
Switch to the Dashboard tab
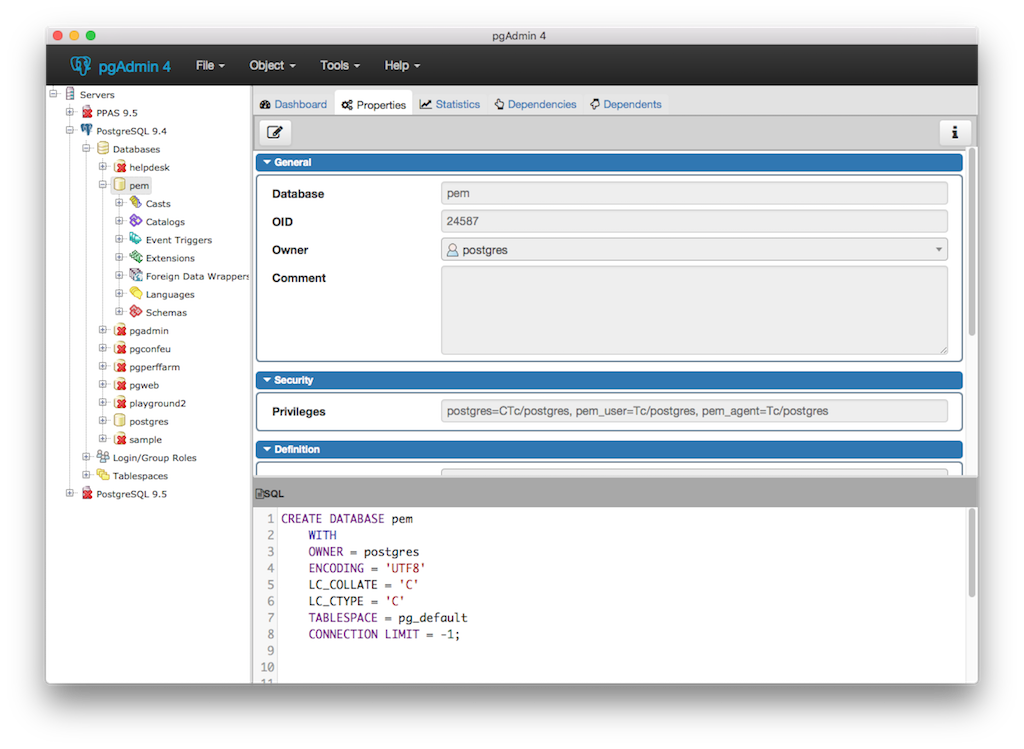[293, 104]
